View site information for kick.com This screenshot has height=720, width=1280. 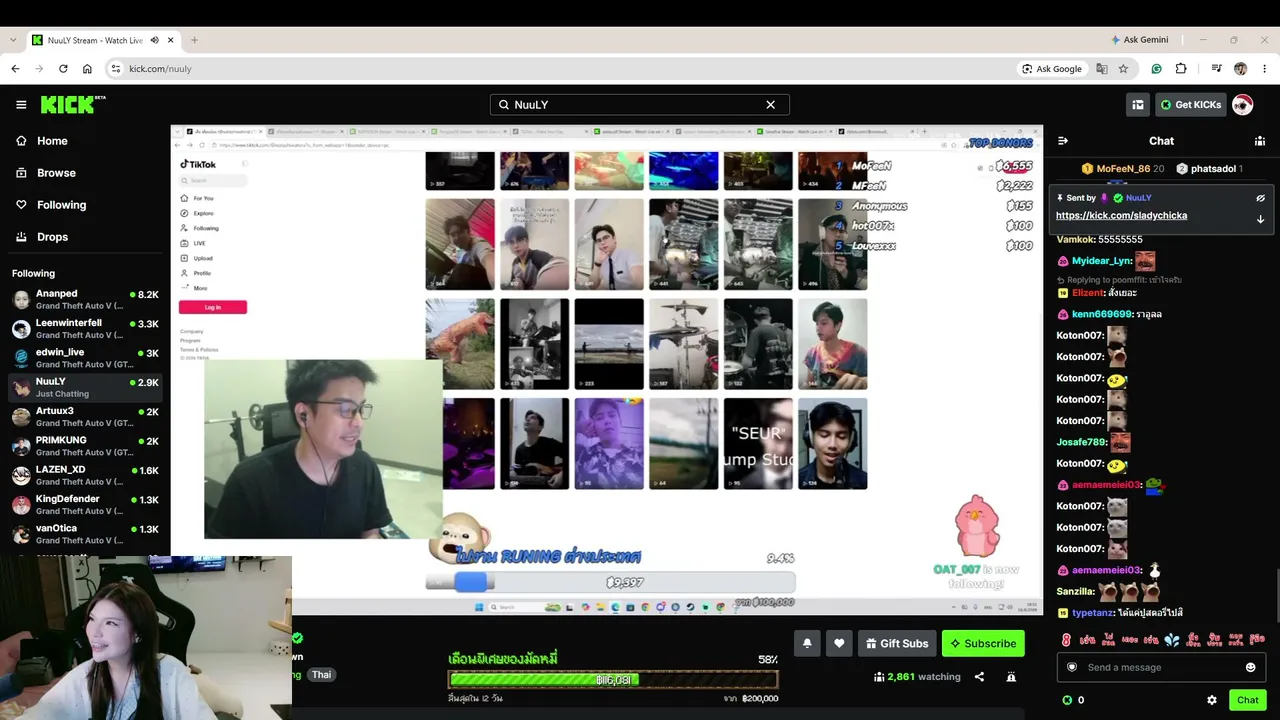pos(116,69)
